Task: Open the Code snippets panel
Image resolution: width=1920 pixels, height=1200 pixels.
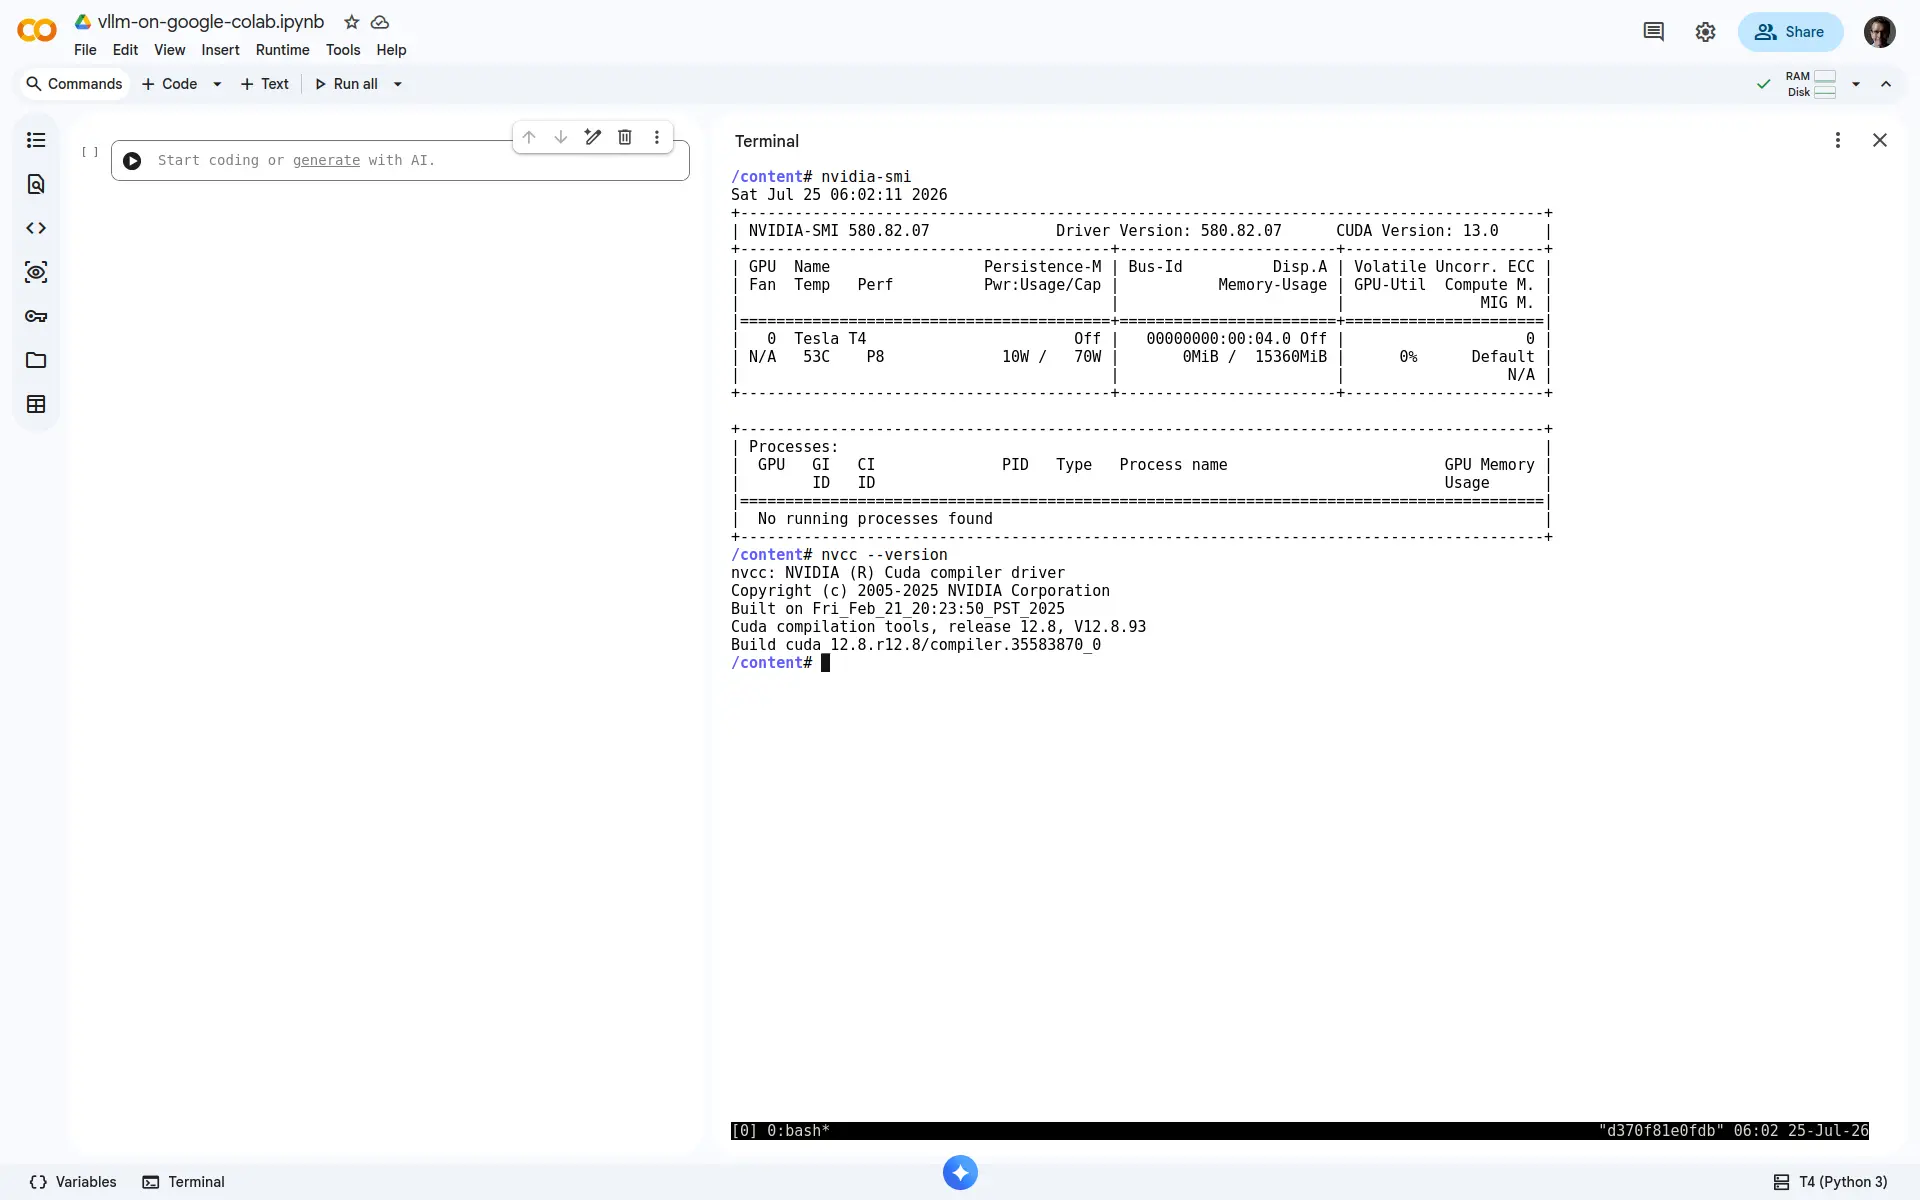Action: [x=36, y=228]
